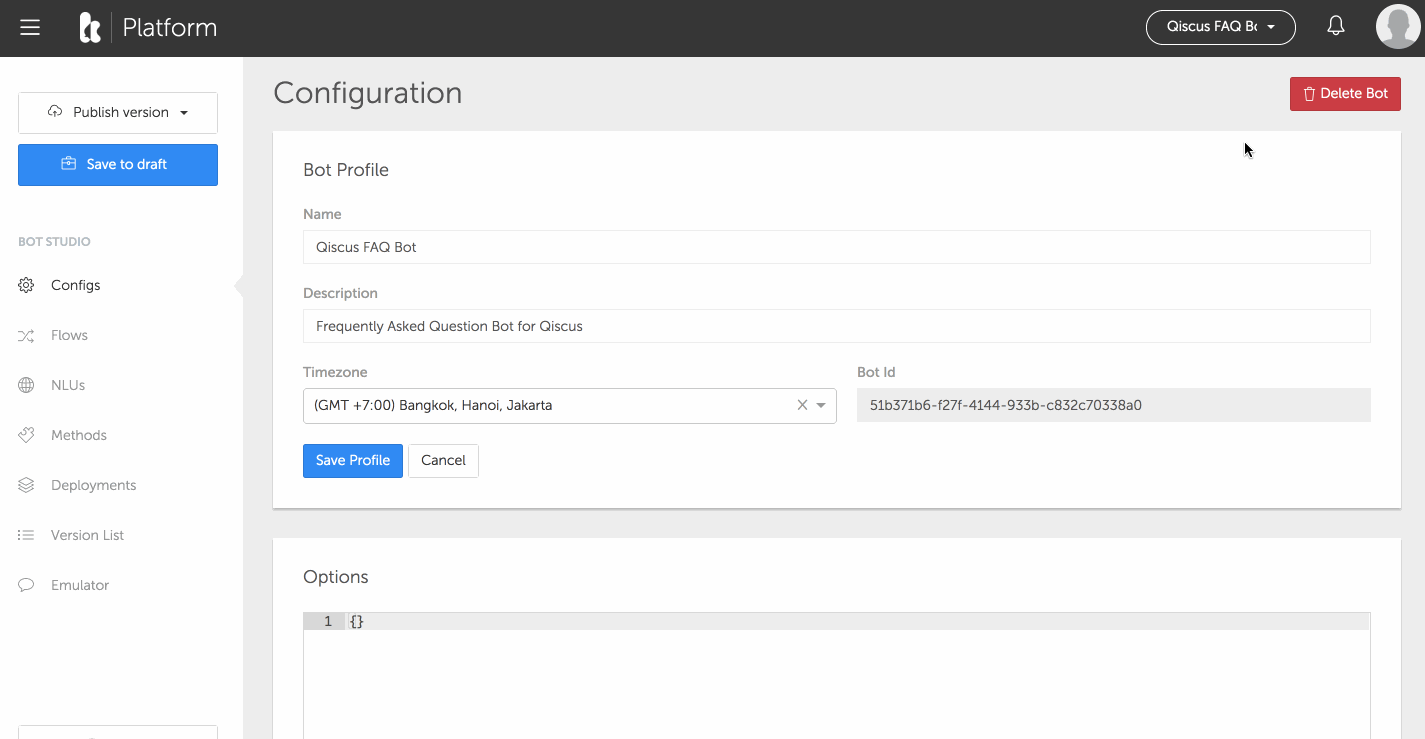Click the Methods puzzle icon
The image size is (1425, 739).
(x=27, y=435)
